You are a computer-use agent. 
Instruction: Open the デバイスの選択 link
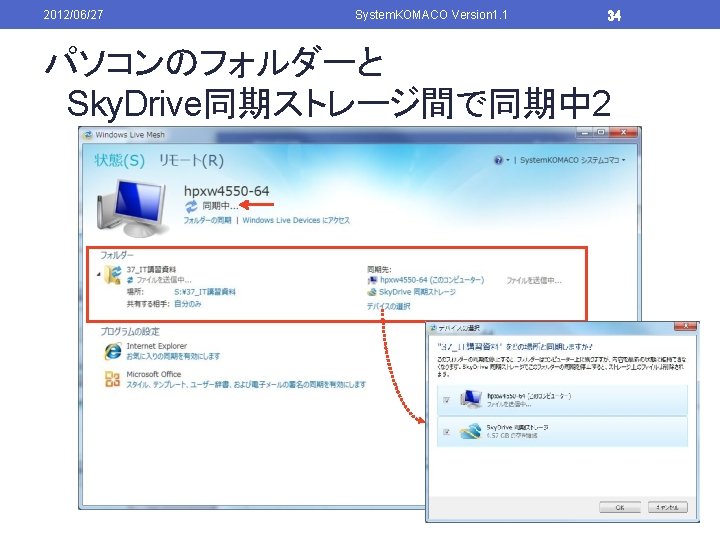coord(388,306)
